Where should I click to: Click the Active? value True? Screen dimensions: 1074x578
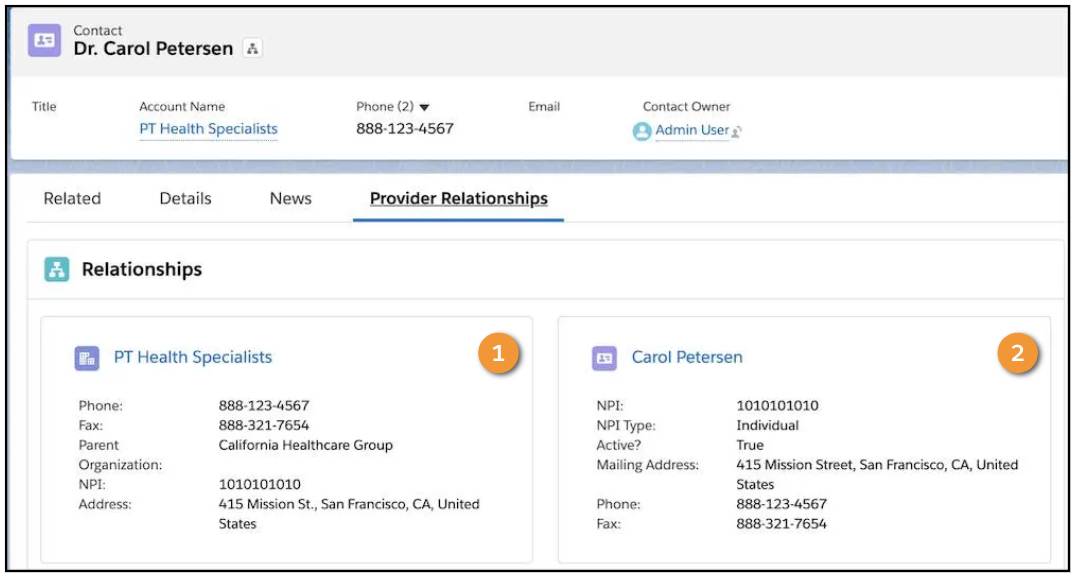(x=749, y=445)
